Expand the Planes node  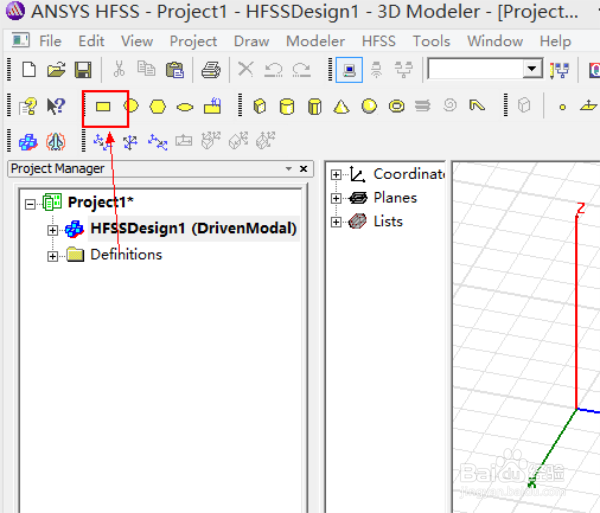click(x=336, y=198)
